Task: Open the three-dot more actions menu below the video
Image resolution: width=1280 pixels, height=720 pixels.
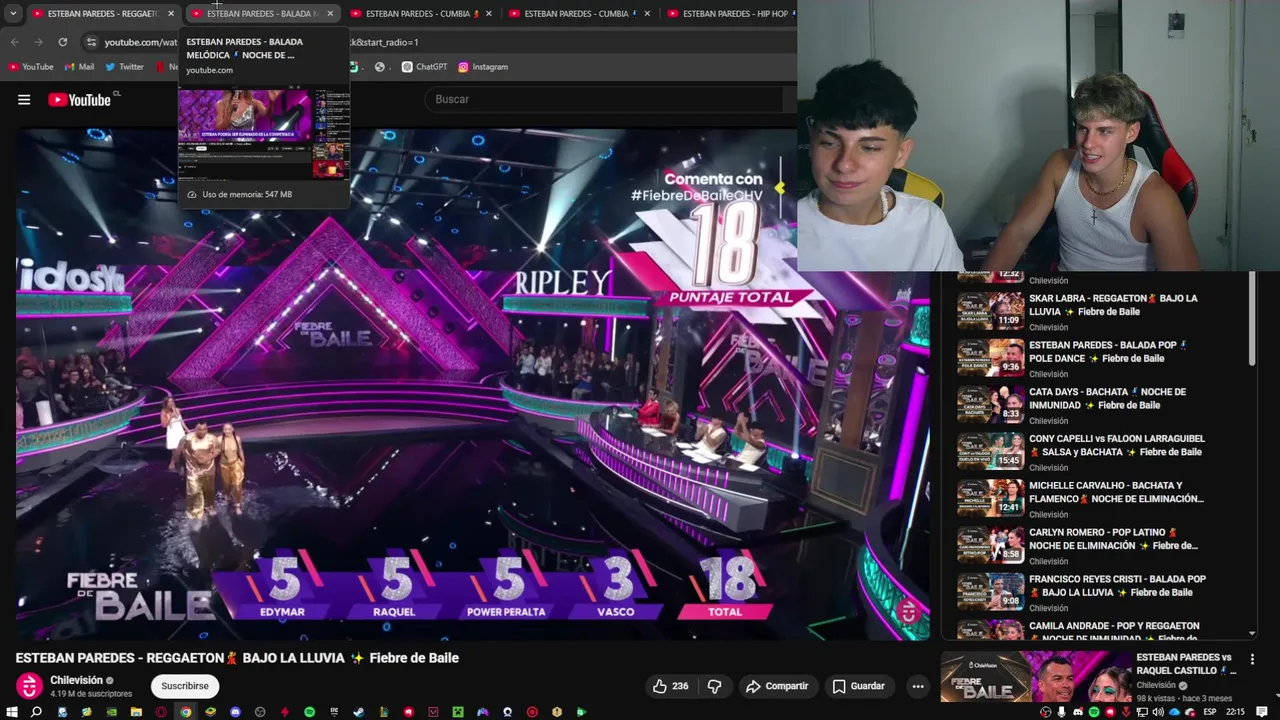Action: pos(917,686)
